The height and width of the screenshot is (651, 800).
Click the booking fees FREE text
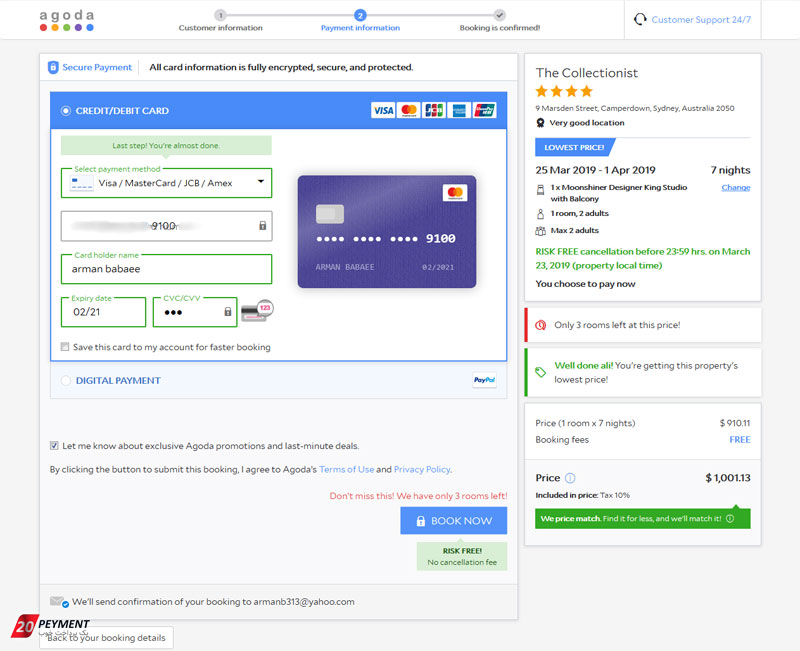pyautogui.click(x=740, y=440)
